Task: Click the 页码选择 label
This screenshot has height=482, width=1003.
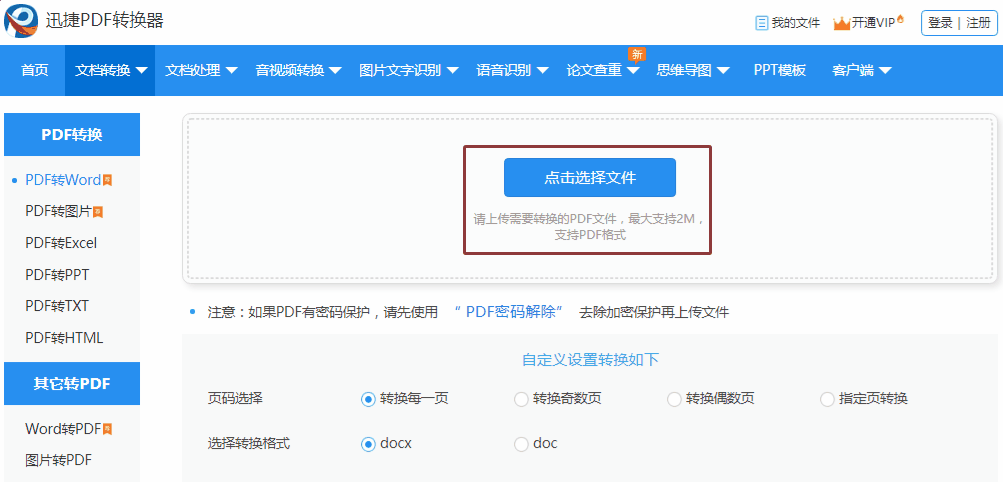Action: click(235, 399)
